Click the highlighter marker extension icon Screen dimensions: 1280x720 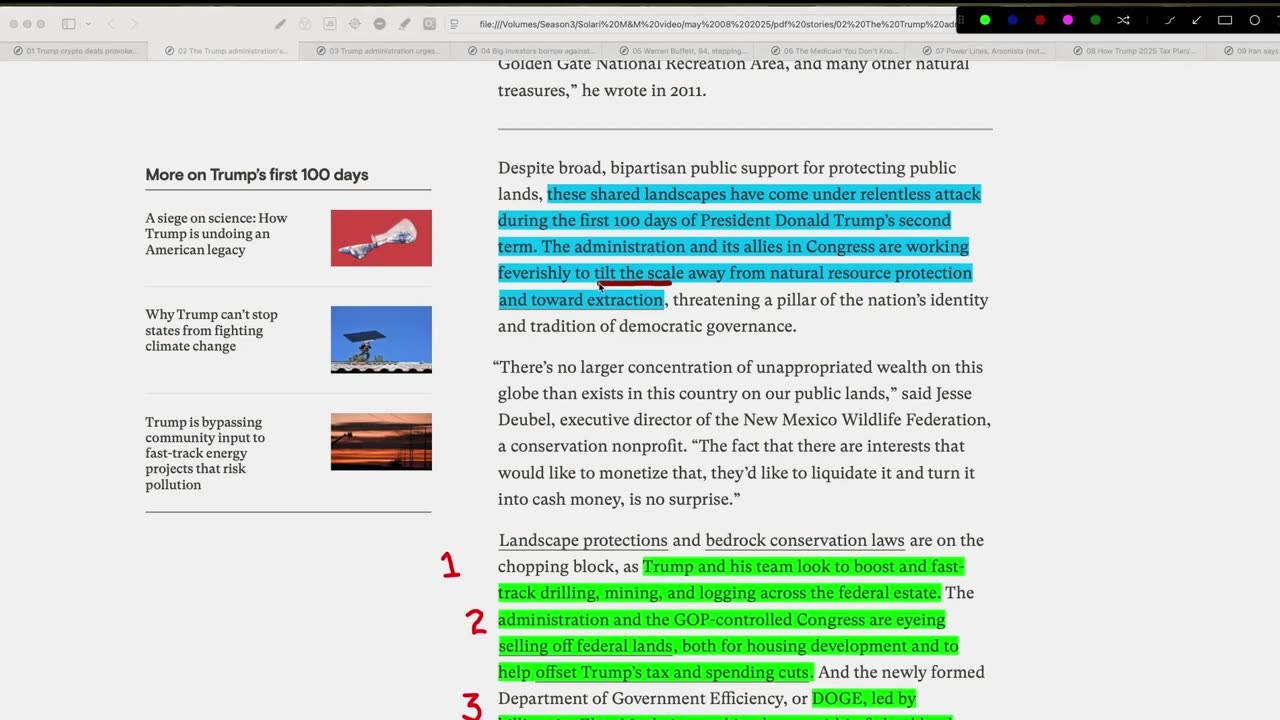[405, 24]
